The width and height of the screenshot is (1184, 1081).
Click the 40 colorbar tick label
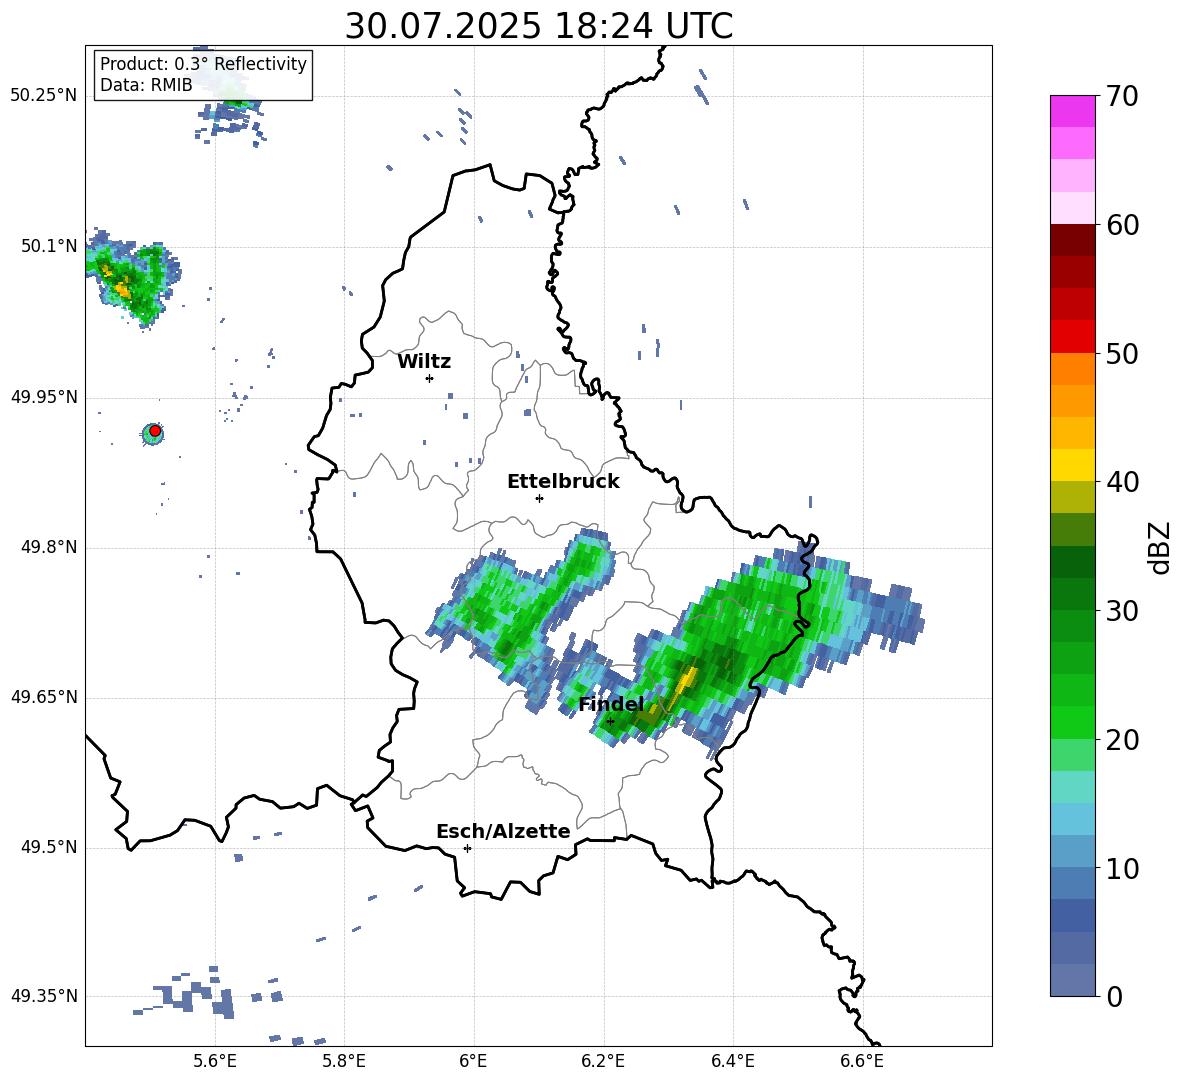pyautogui.click(x=1121, y=482)
